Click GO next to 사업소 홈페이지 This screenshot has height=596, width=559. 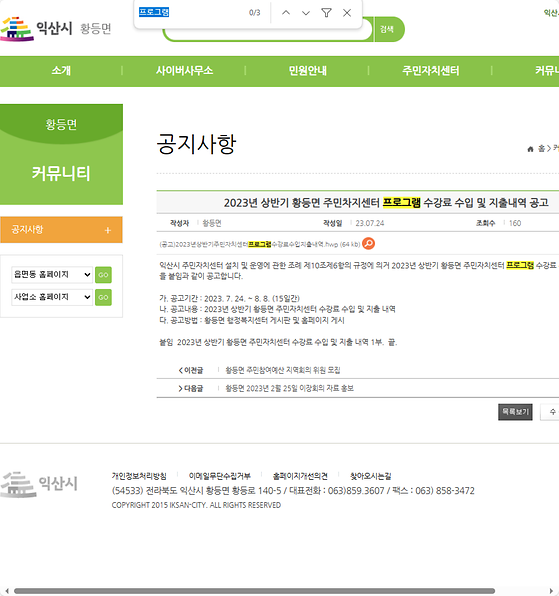pyautogui.click(x=103, y=297)
